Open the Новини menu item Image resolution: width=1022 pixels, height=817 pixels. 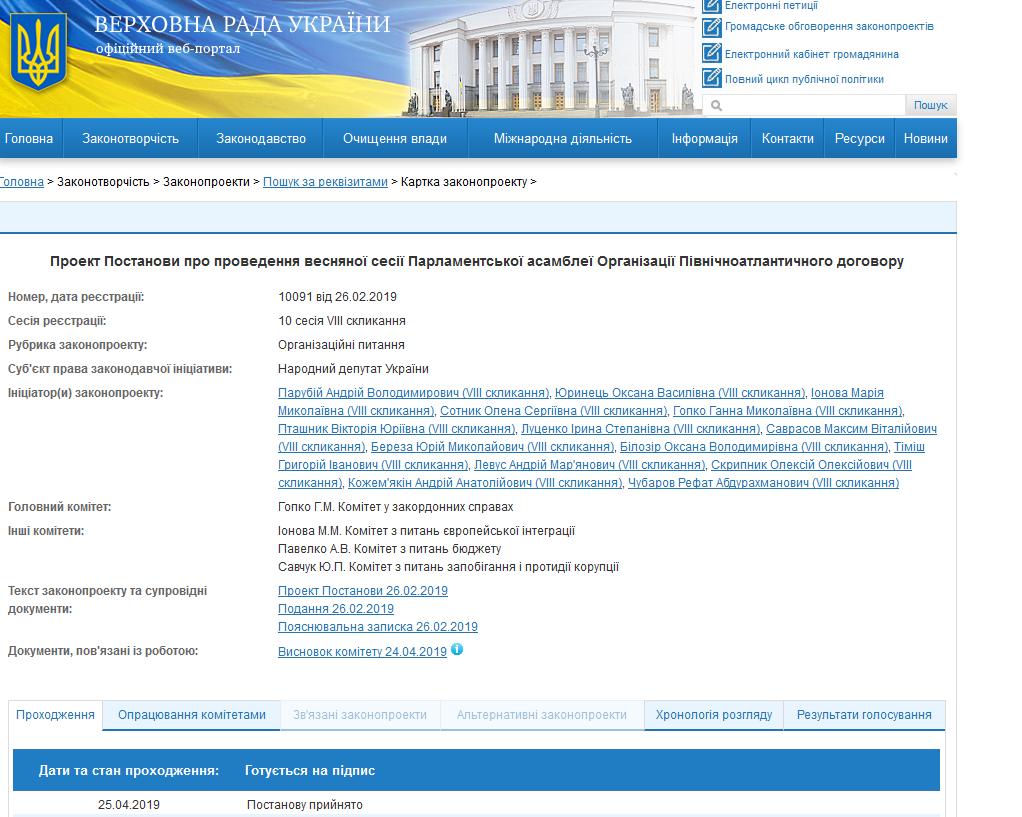(926, 138)
